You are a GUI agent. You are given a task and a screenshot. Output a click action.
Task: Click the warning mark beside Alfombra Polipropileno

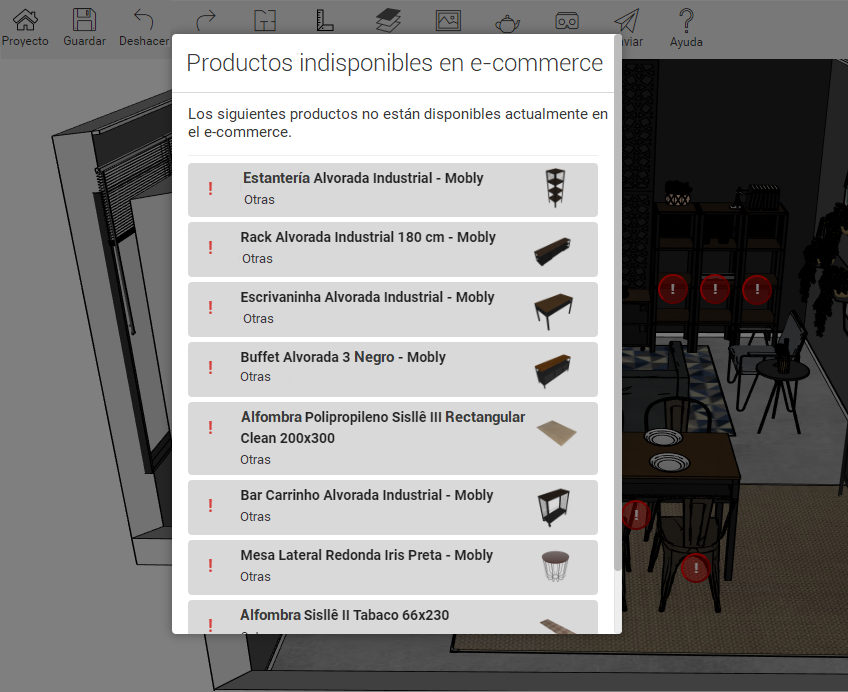[210, 427]
